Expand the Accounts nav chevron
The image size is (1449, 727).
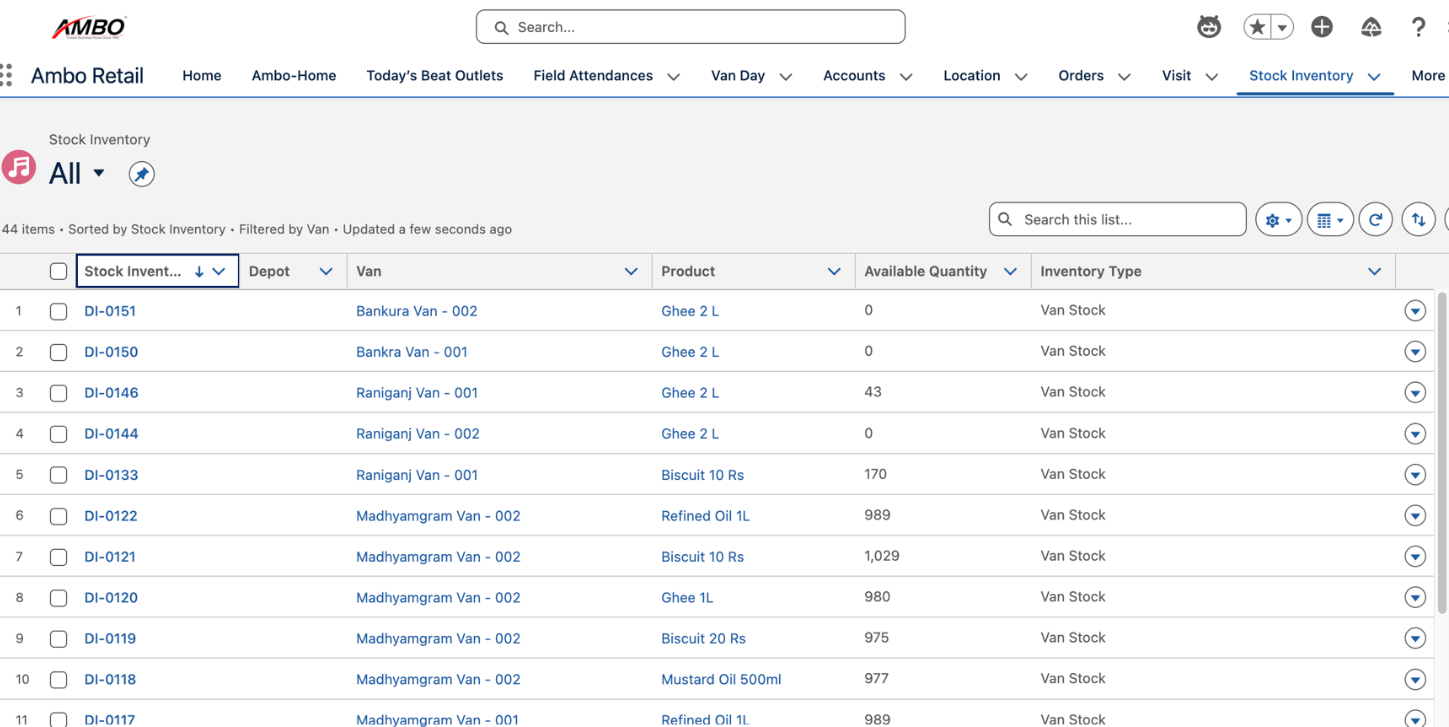coord(906,76)
